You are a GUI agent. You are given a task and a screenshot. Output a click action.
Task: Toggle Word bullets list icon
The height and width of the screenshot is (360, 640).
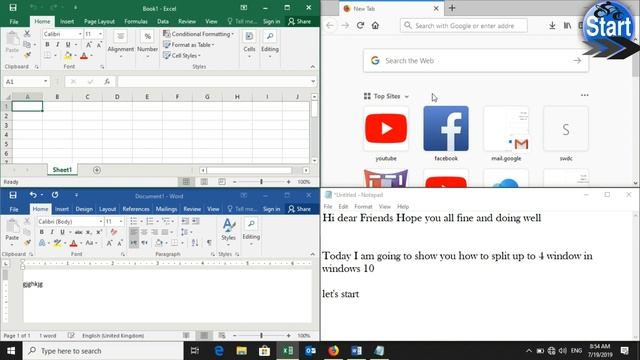[x=133, y=221]
